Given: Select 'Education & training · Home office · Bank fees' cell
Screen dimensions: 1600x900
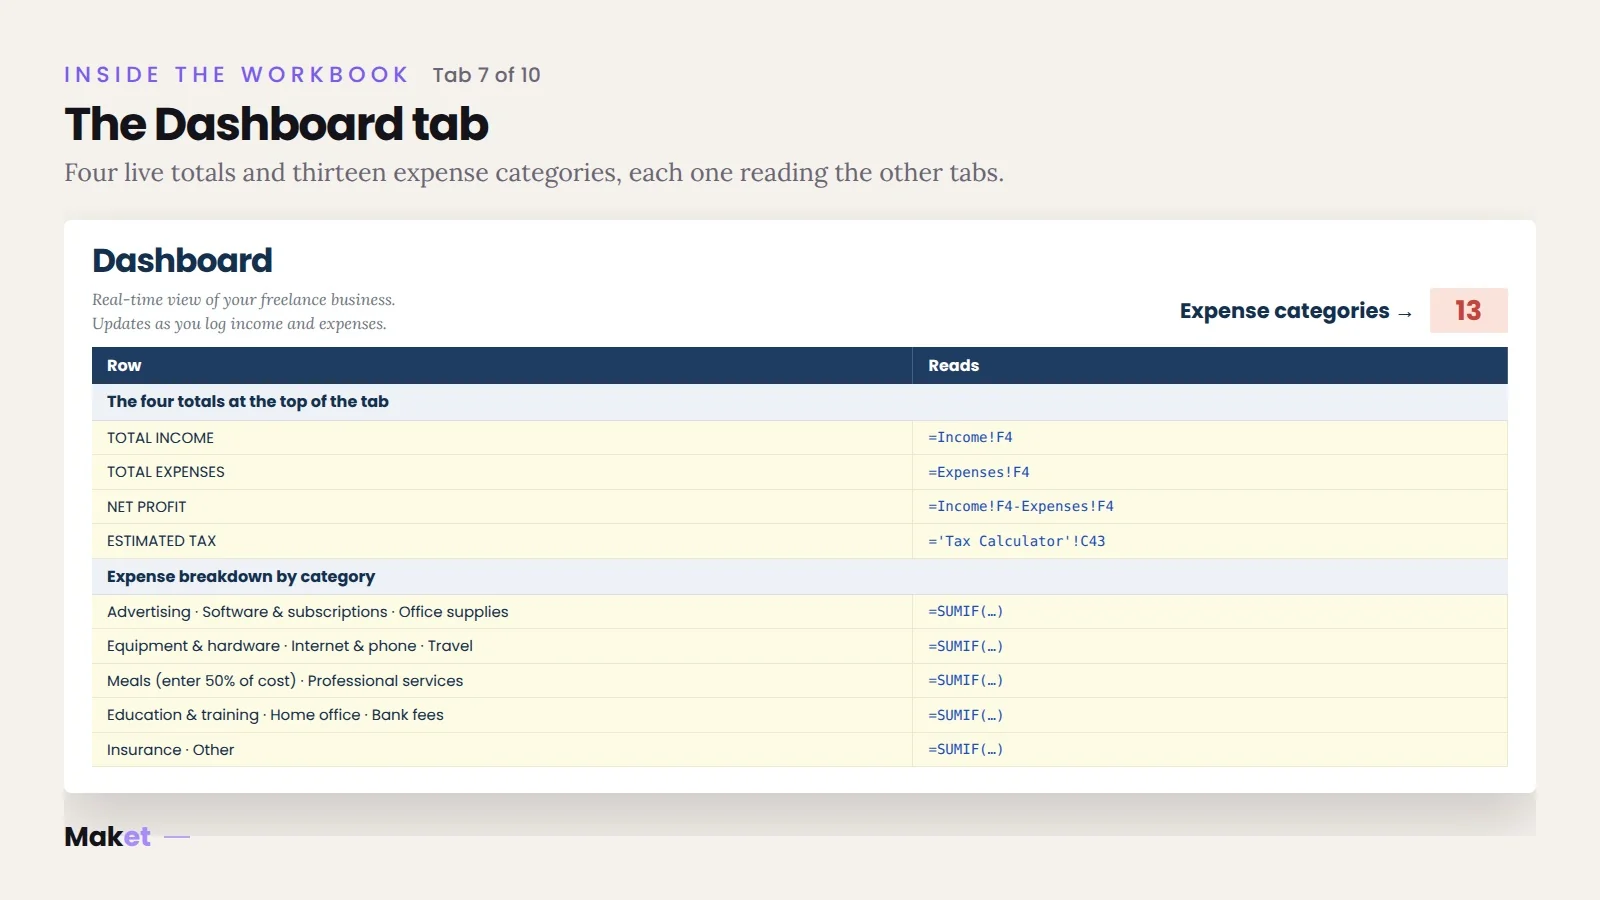Looking at the screenshot, I should (x=502, y=715).
